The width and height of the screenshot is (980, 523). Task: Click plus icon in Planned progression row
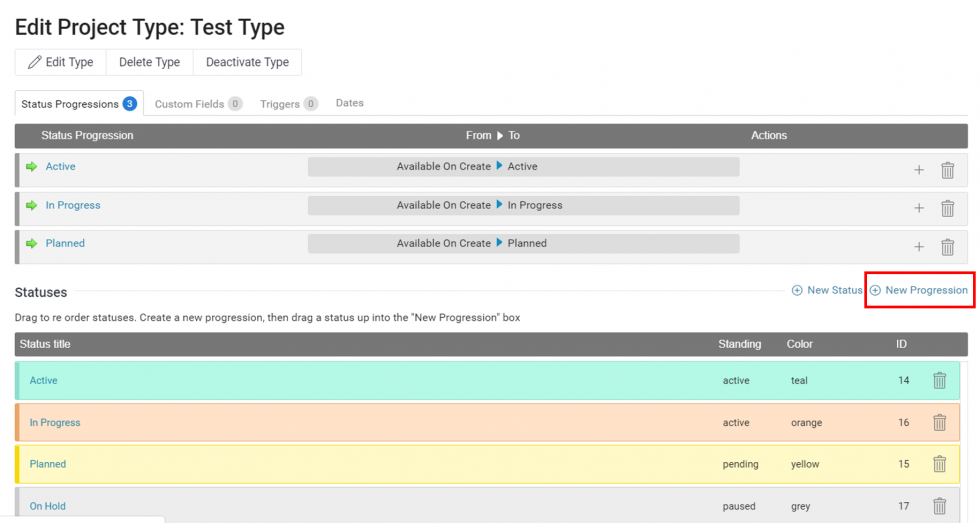click(x=919, y=247)
